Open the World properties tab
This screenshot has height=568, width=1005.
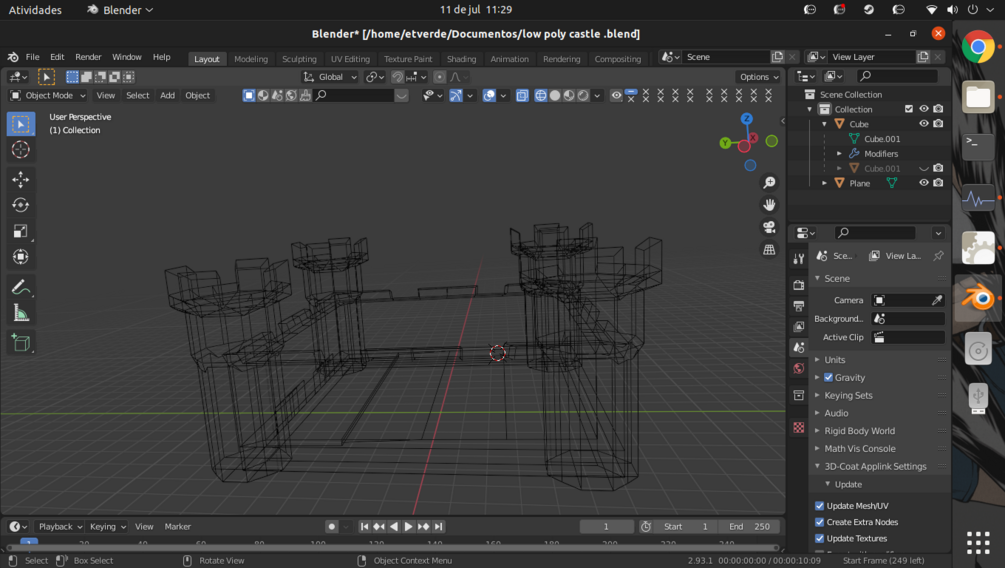pos(799,369)
